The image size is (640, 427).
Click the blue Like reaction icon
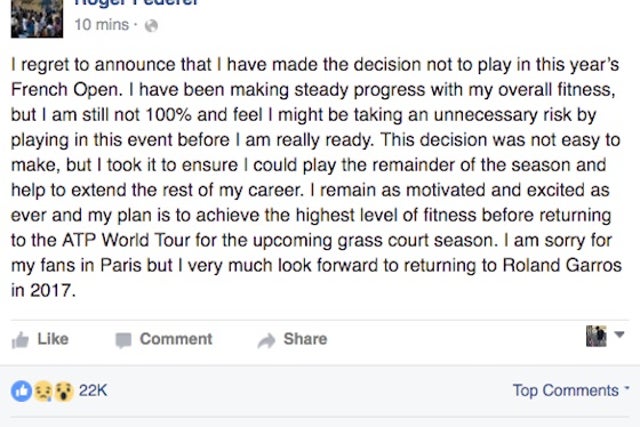click(21, 391)
